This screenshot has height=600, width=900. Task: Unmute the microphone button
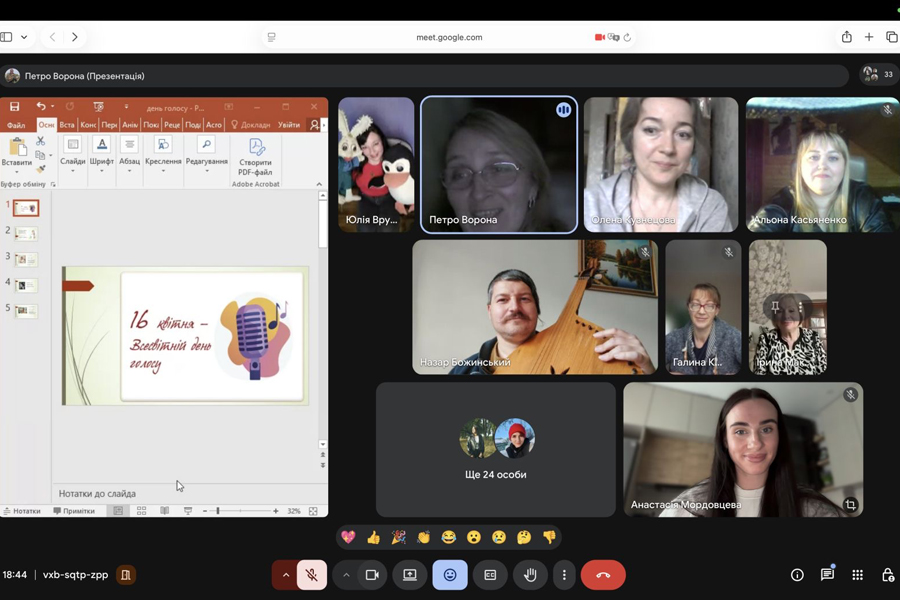click(312, 575)
